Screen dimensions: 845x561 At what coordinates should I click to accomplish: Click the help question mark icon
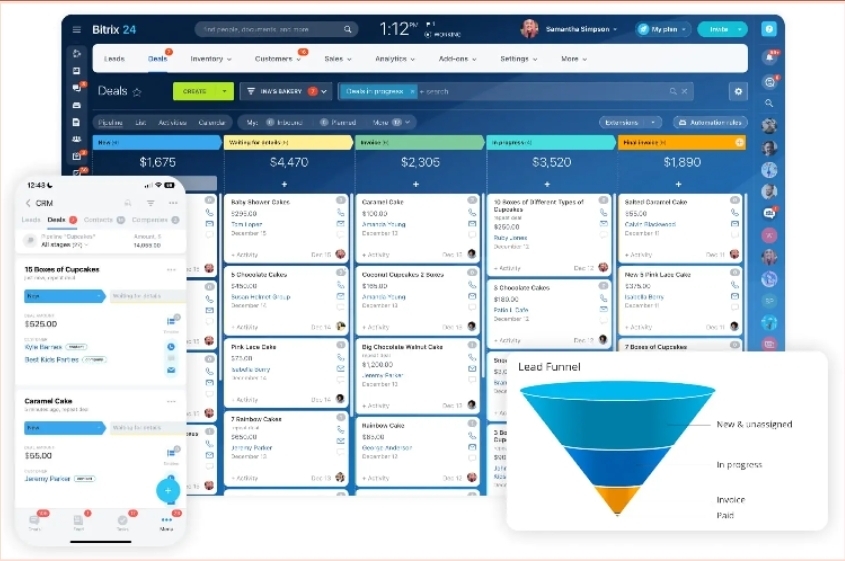coord(768,29)
